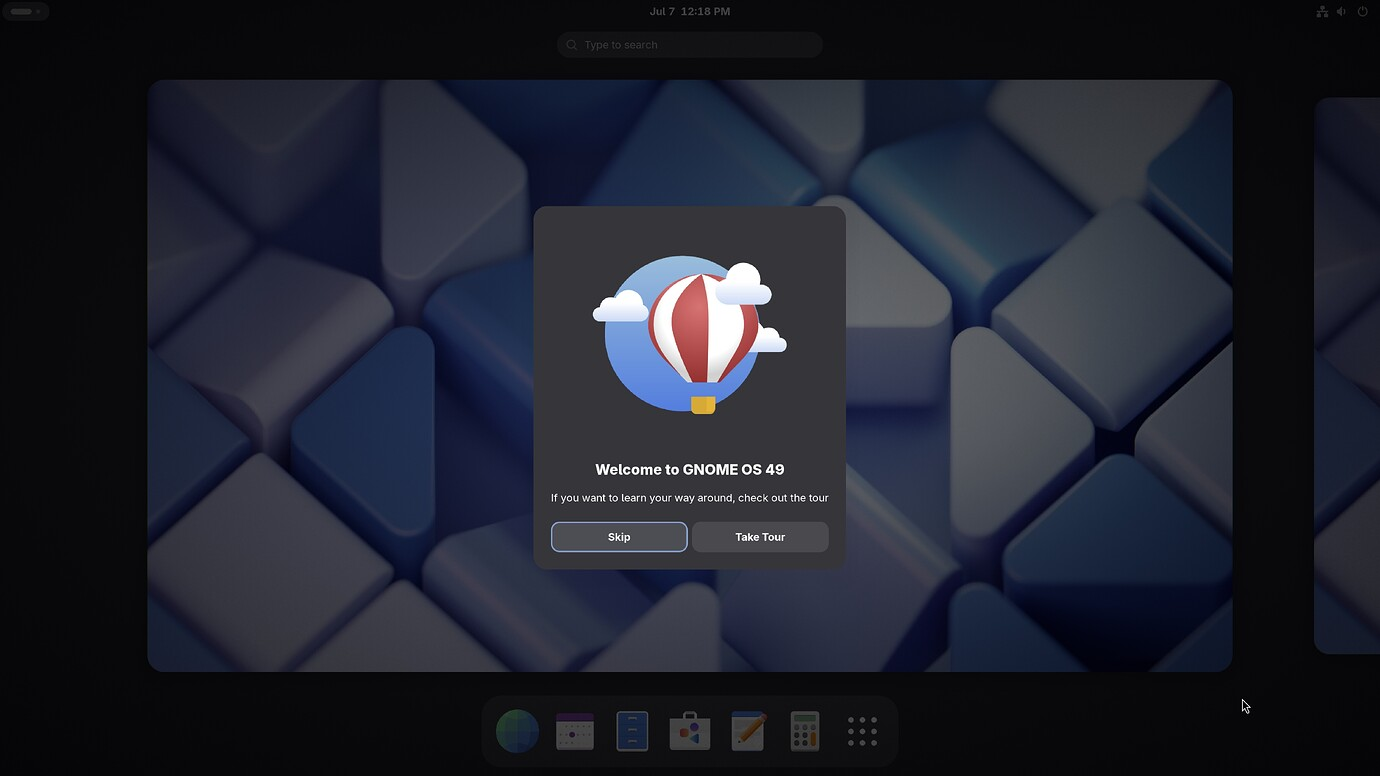Launch the Calendar app
Viewport: 1380px width, 776px height.
tap(575, 731)
